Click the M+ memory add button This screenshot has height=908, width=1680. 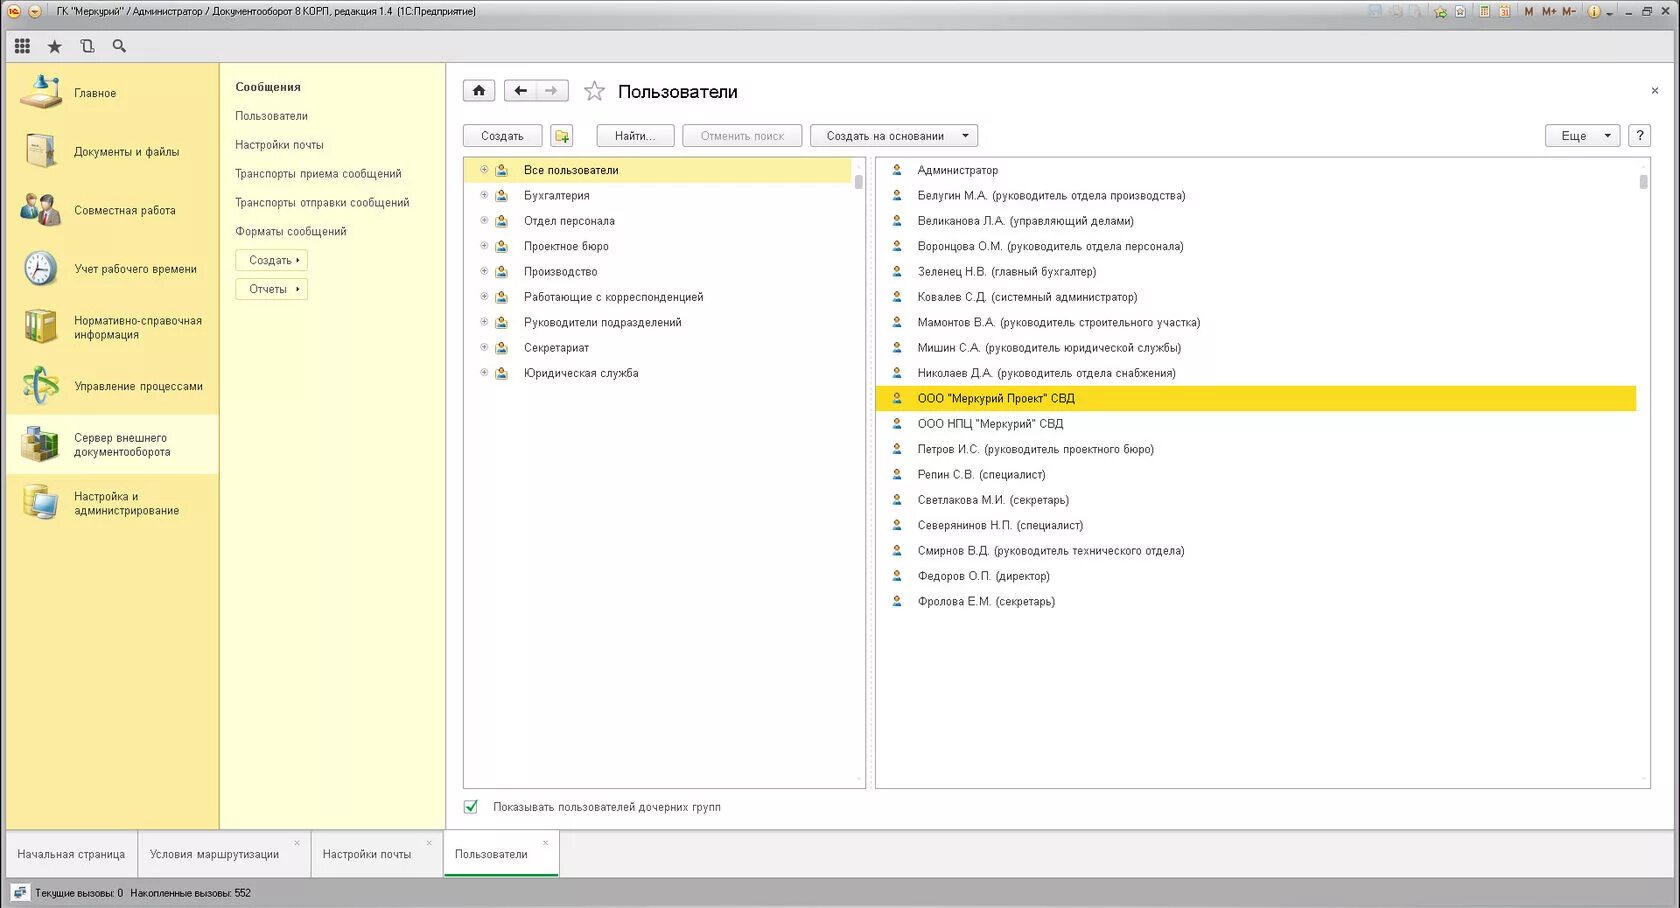point(1549,12)
